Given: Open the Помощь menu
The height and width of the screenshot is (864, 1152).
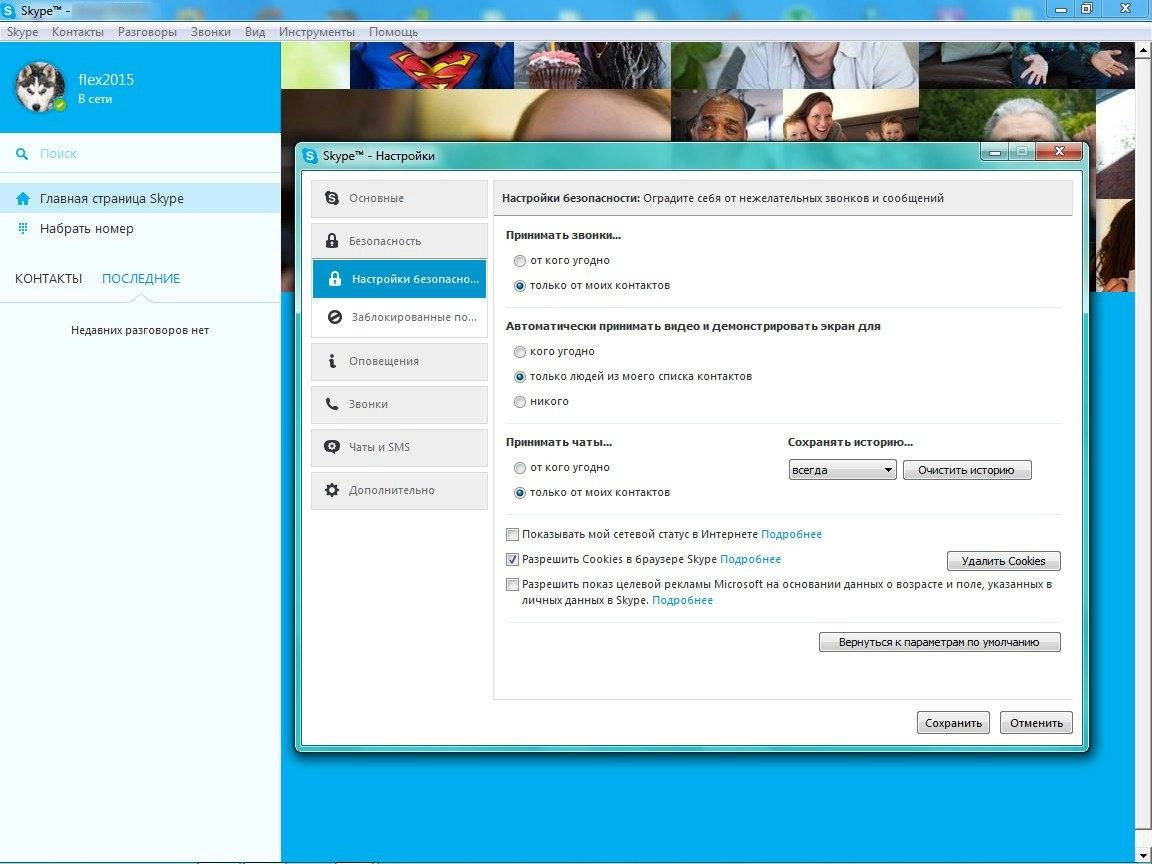Looking at the screenshot, I should 393,32.
